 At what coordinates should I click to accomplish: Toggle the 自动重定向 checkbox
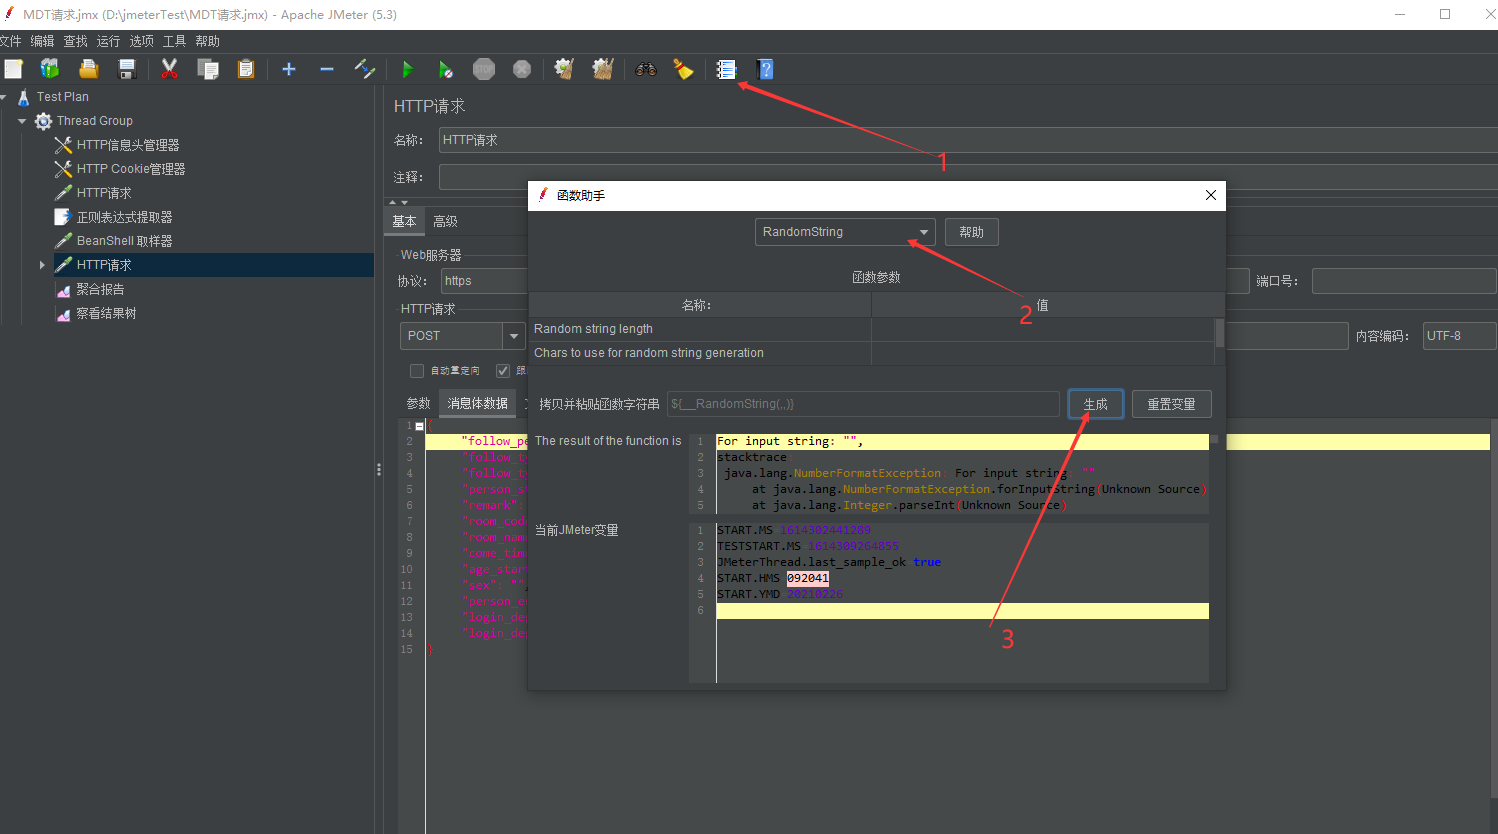417,371
